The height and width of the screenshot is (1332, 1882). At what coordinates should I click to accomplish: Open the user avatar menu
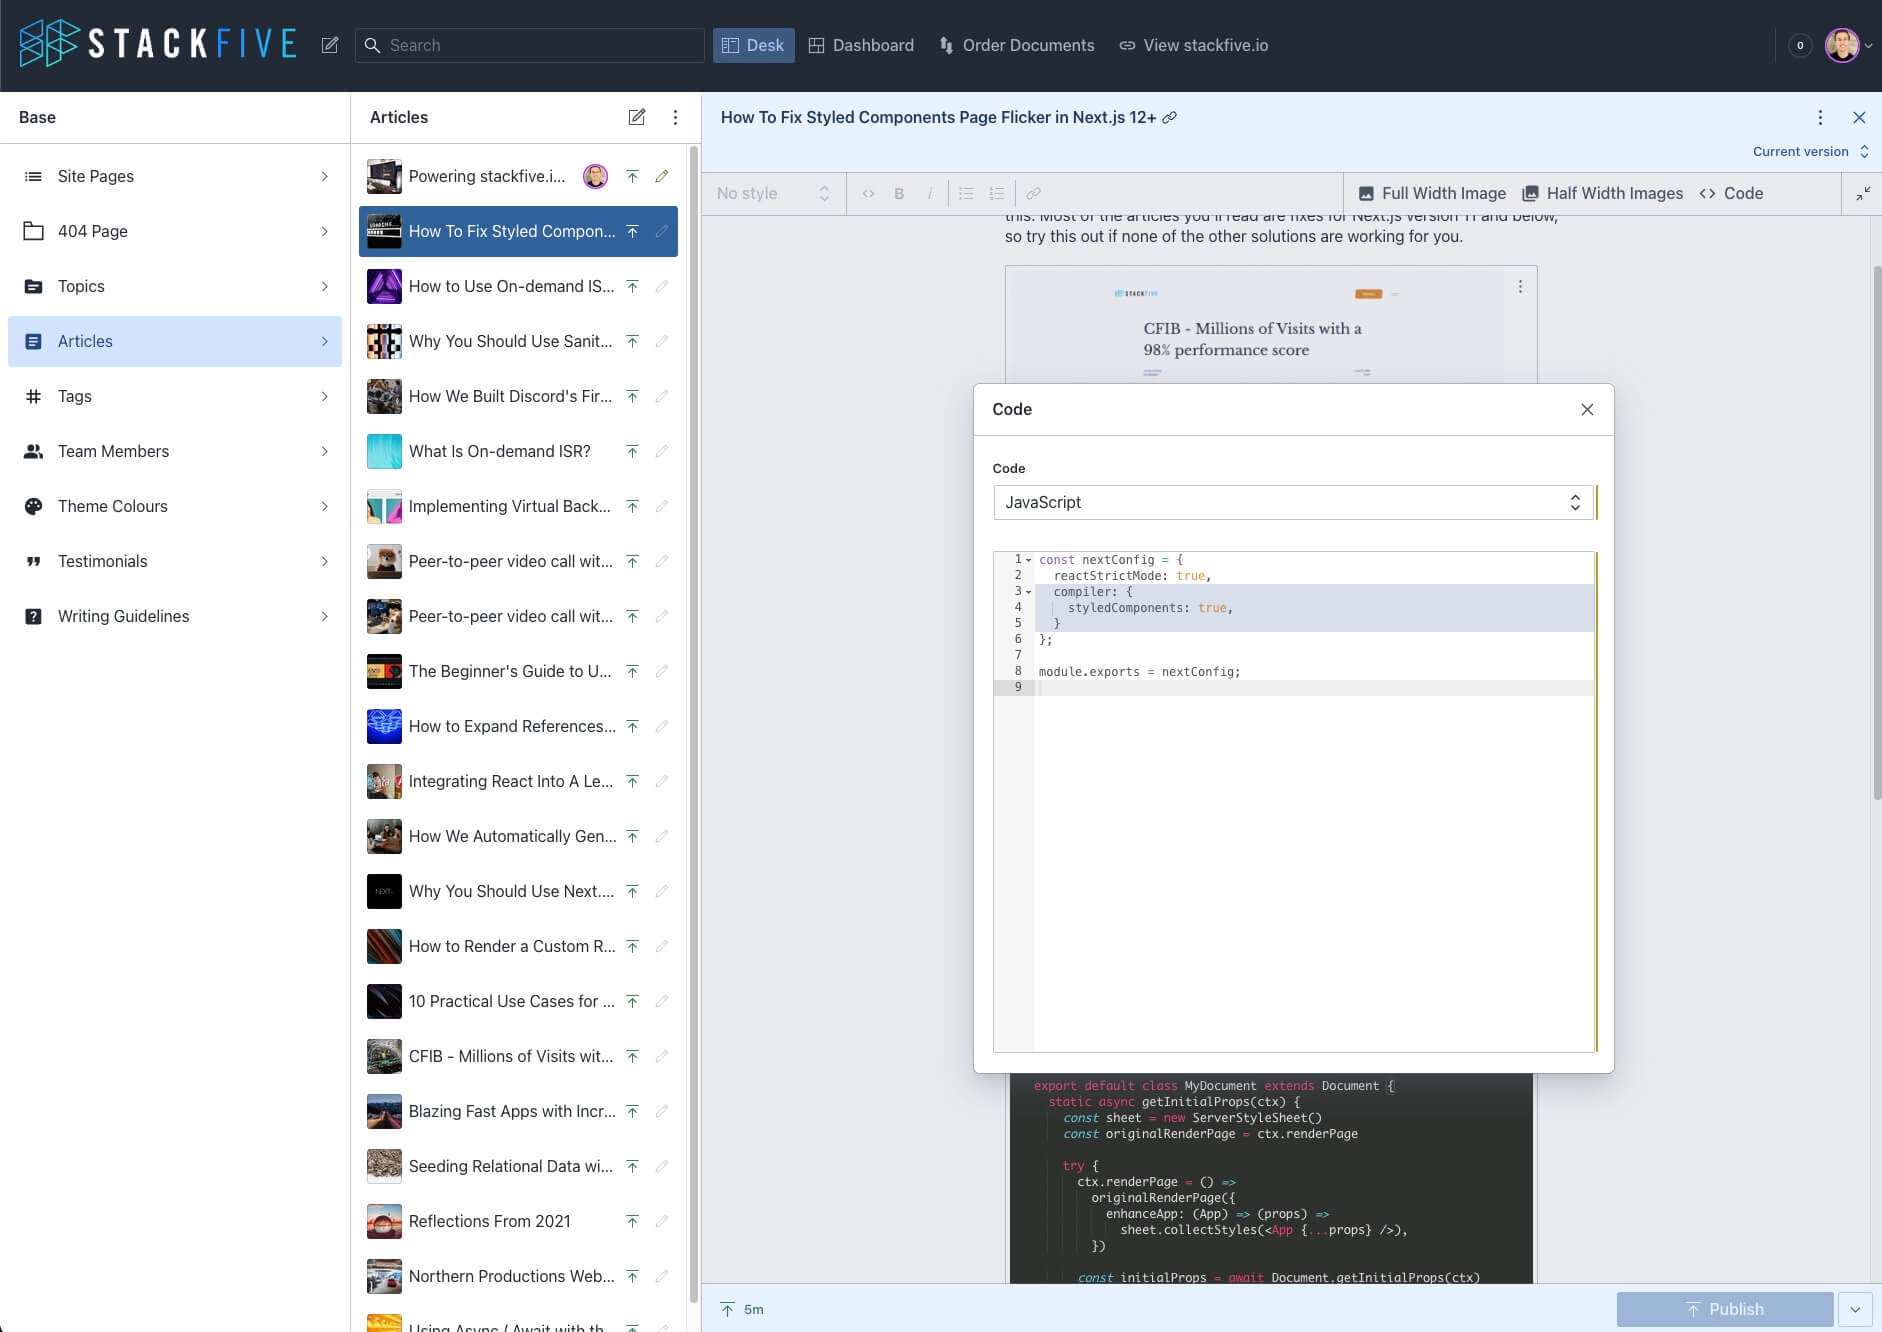(x=1848, y=45)
